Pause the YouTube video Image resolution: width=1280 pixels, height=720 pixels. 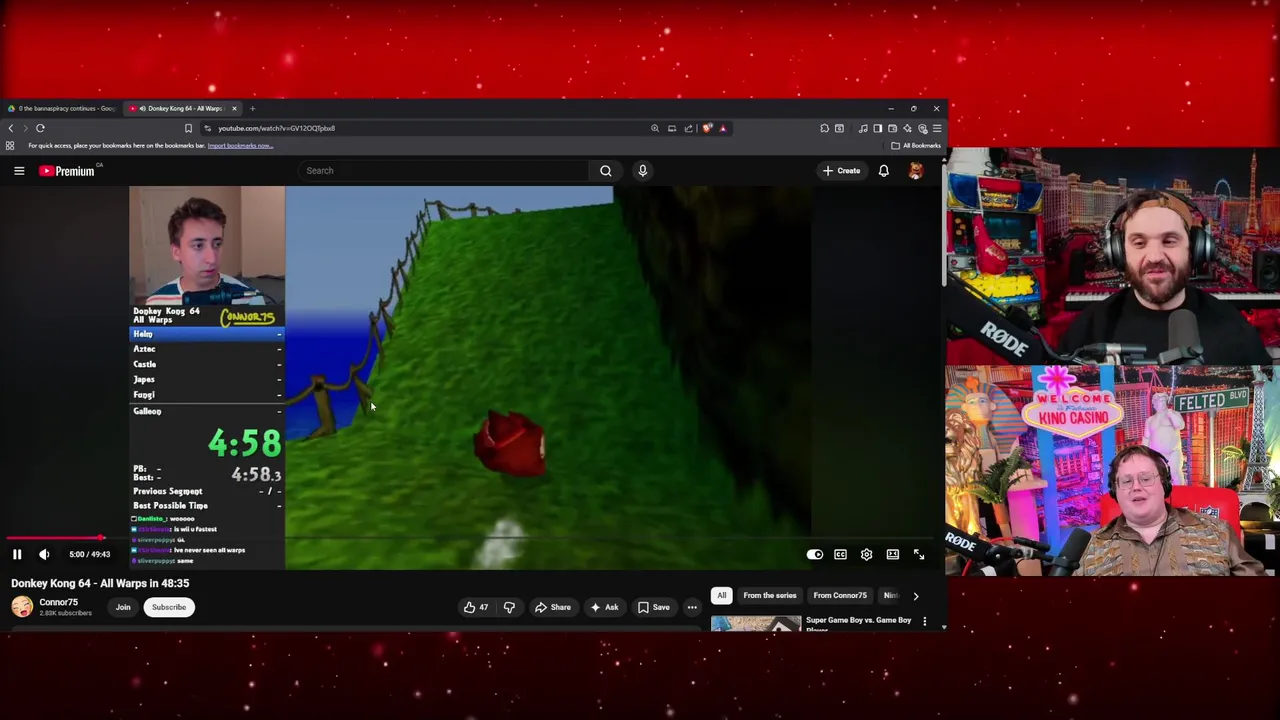click(x=17, y=554)
